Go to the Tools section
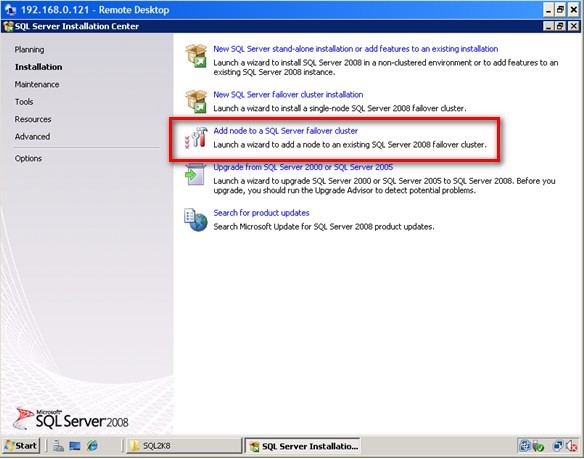This screenshot has height=459, width=584. [x=24, y=102]
